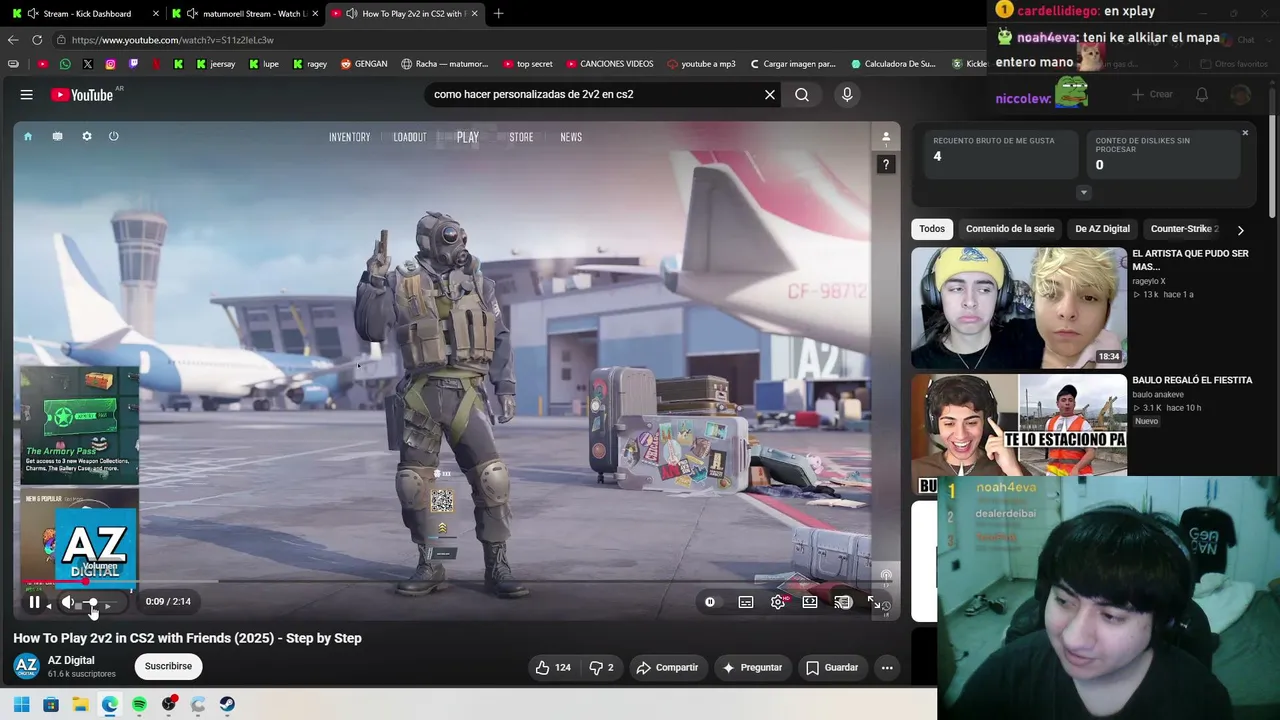Toggle the autoplay switch in the player
1280x720 pixels.
point(710,602)
